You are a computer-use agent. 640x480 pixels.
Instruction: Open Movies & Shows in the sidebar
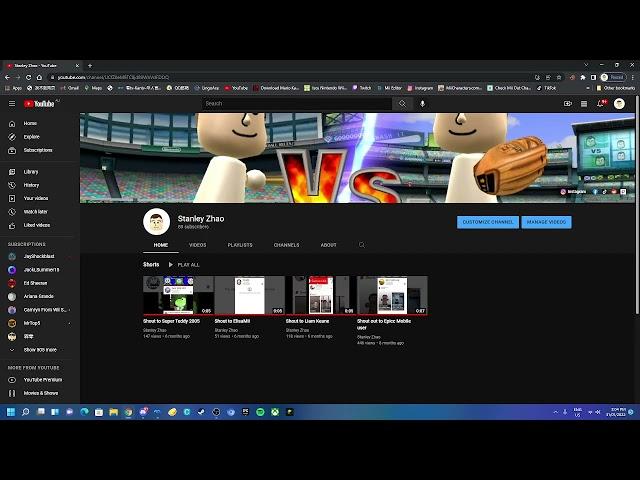point(40,393)
